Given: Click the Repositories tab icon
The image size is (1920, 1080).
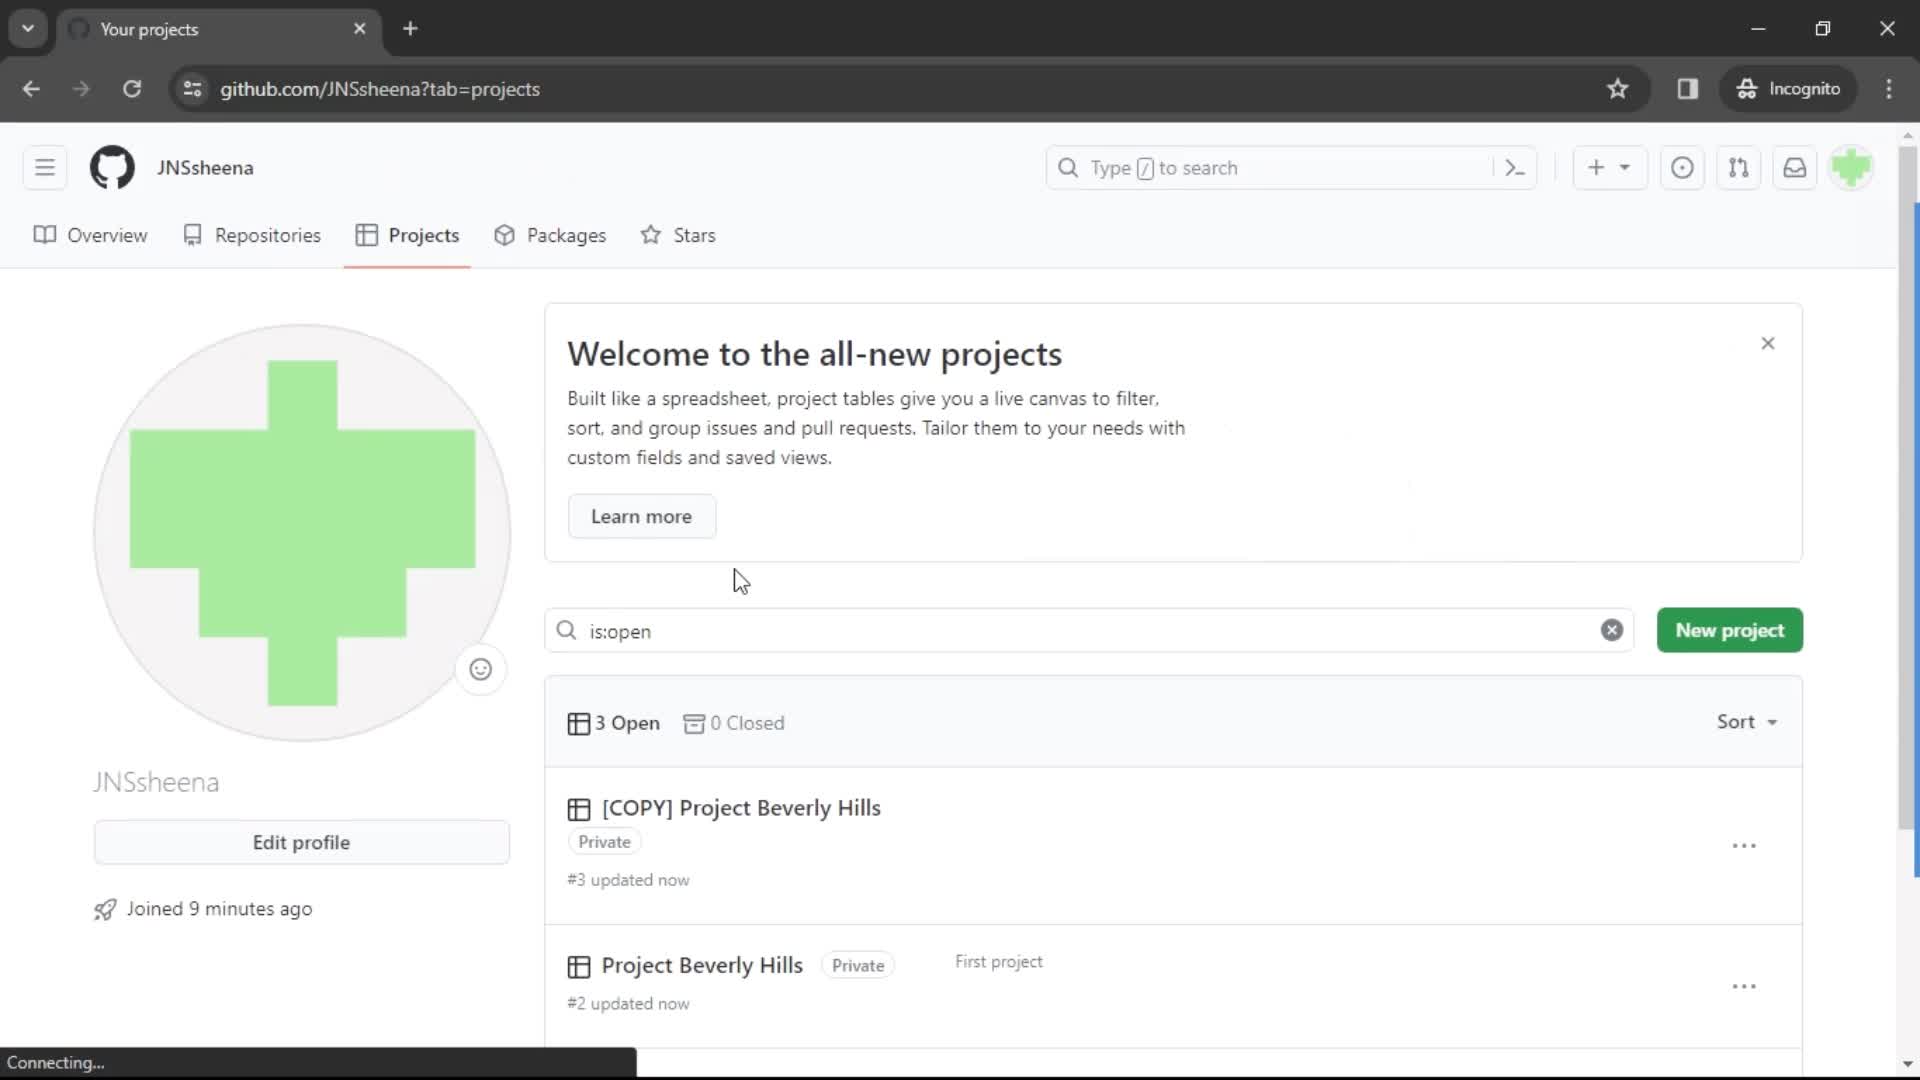Looking at the screenshot, I should [193, 235].
